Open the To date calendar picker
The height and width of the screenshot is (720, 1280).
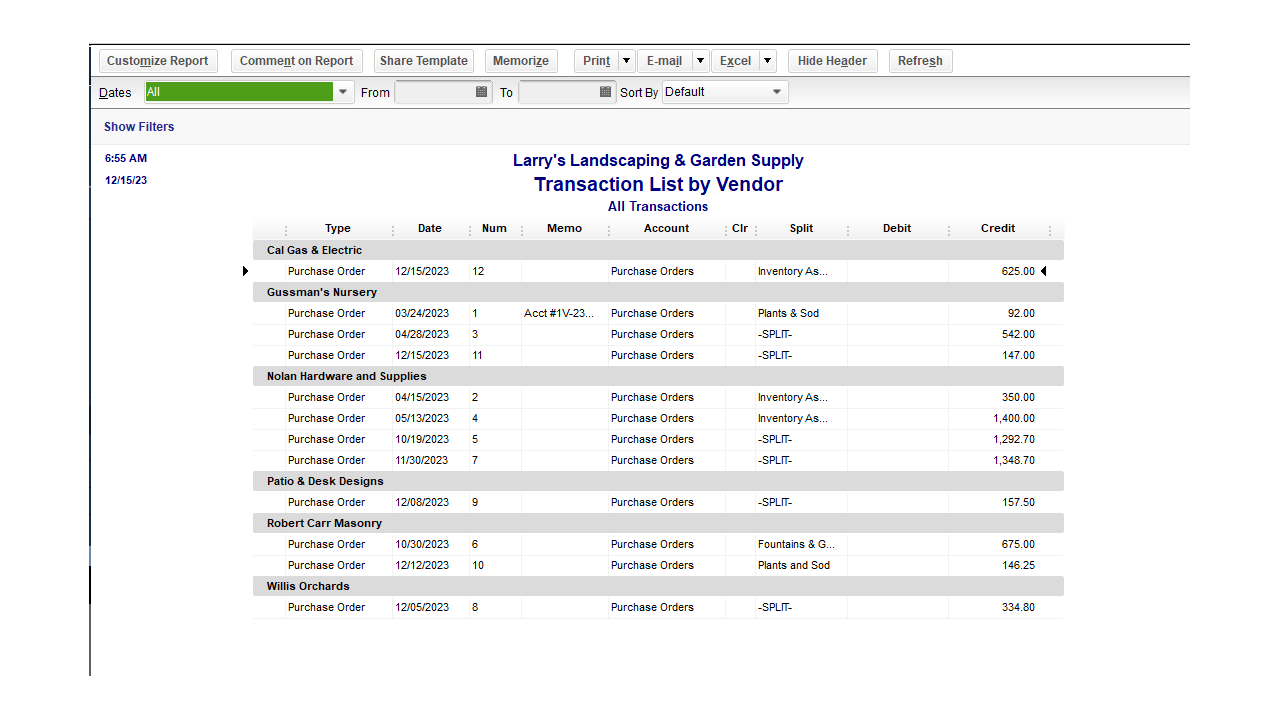tap(605, 92)
